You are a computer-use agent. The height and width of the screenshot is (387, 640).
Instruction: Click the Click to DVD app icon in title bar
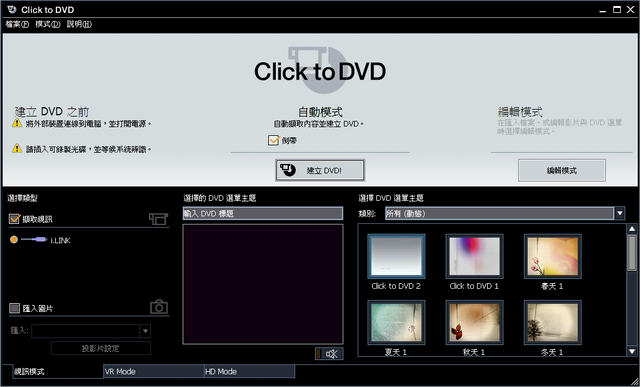pyautogui.click(x=12, y=9)
